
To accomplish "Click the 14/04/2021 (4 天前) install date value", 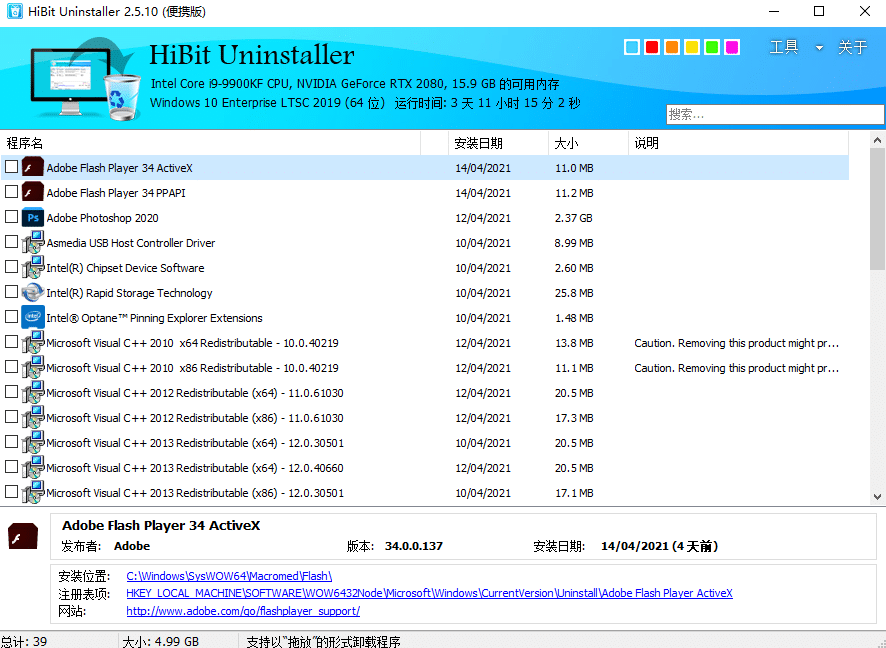I will (x=659, y=546).
